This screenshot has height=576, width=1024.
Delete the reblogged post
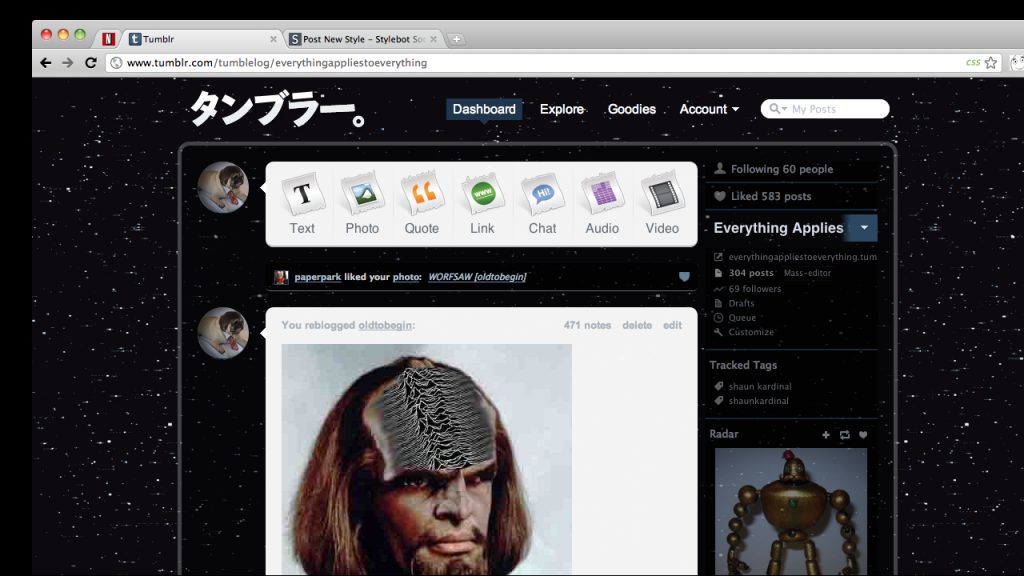coord(637,325)
